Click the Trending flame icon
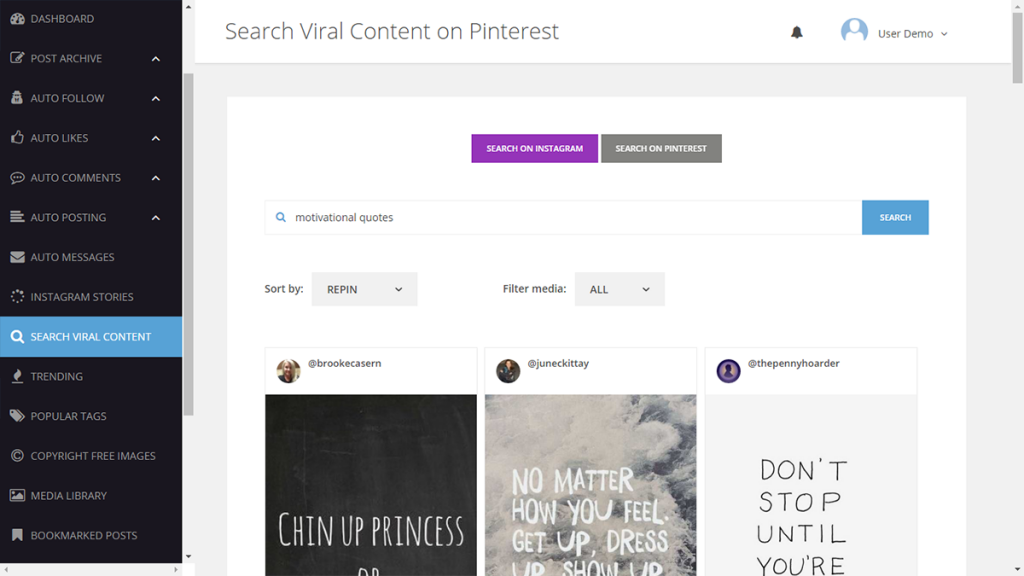The height and width of the screenshot is (576, 1024). pos(17,376)
